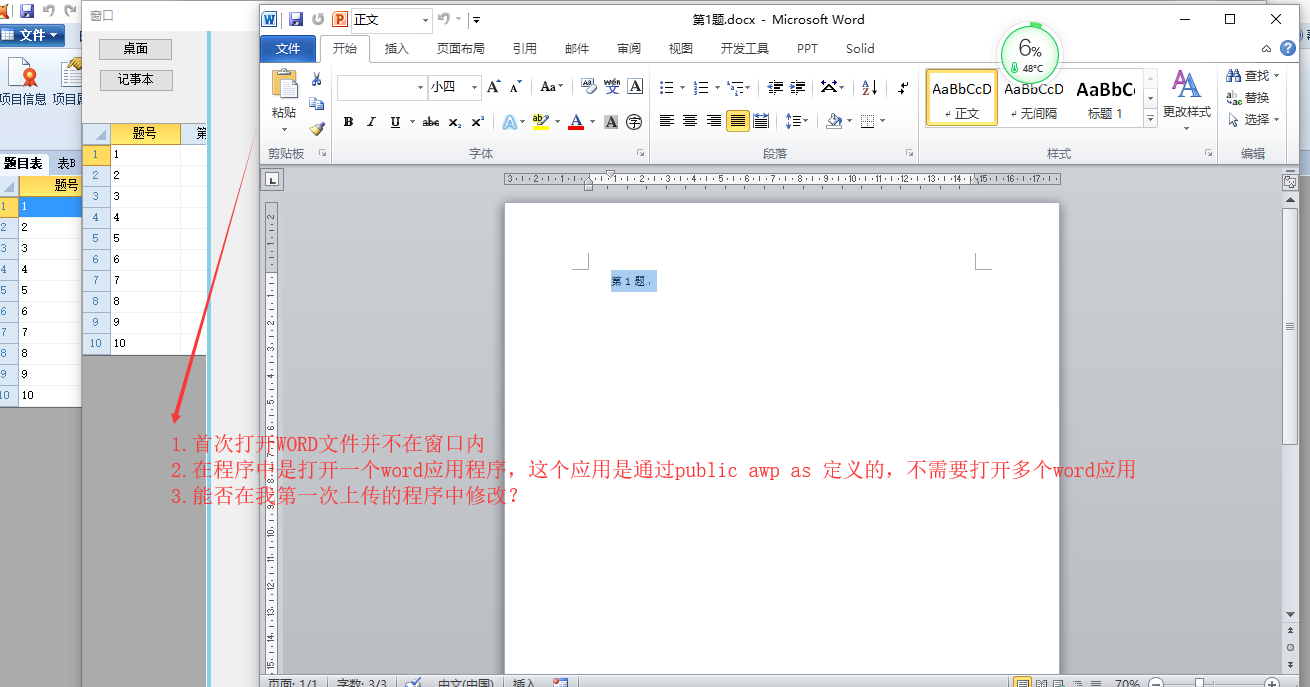
Task: Toggle justify paragraph alignment
Action: [737, 121]
